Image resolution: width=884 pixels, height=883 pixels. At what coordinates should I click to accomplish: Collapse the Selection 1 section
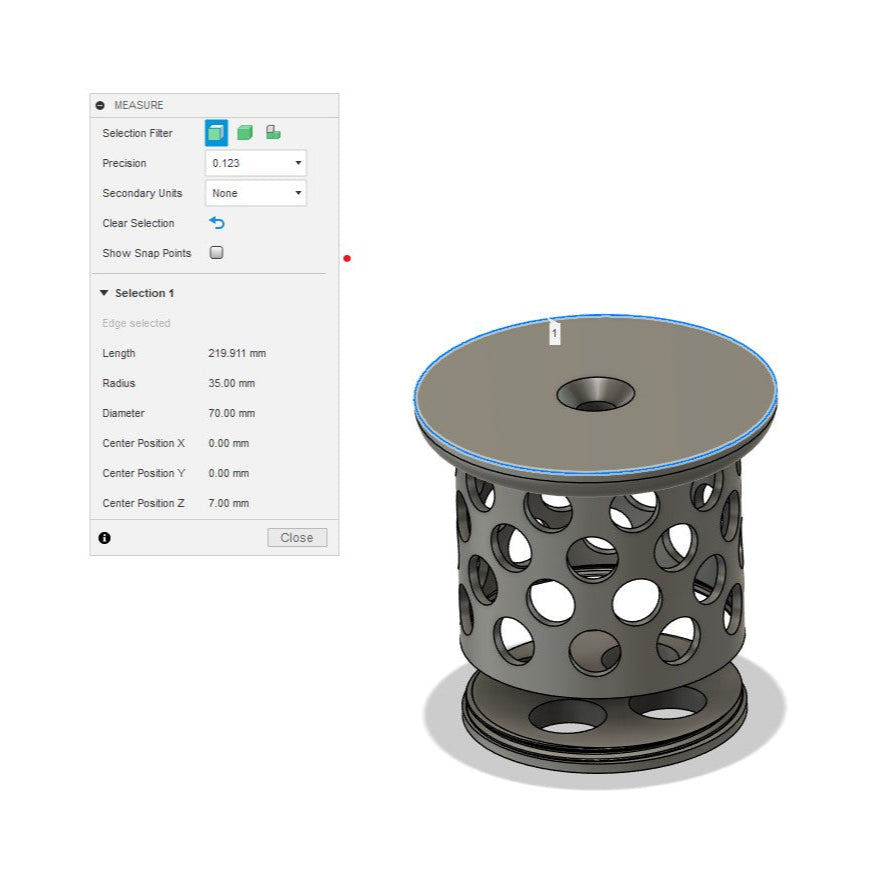(104, 293)
